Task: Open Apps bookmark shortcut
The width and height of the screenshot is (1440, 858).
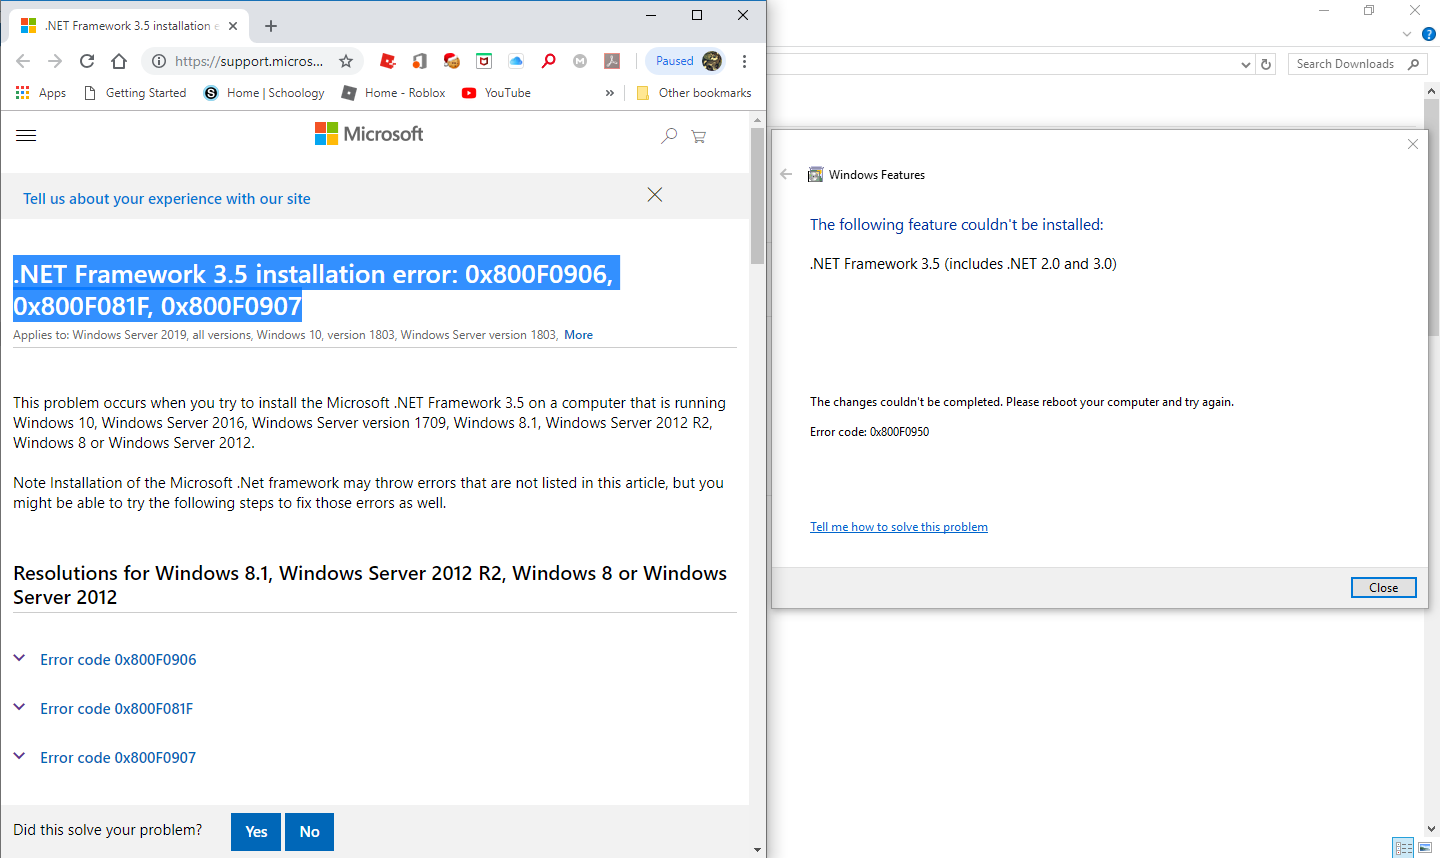Action: (x=41, y=93)
